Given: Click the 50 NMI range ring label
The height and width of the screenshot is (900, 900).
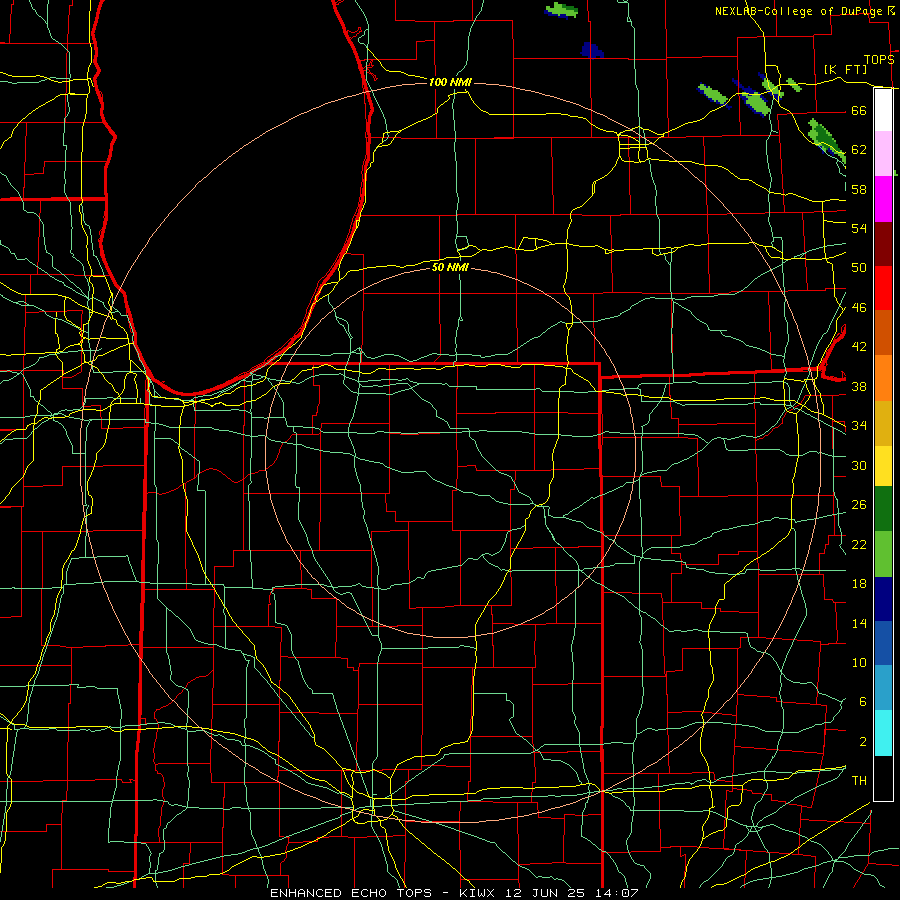Looking at the screenshot, I should click(x=450, y=267).
